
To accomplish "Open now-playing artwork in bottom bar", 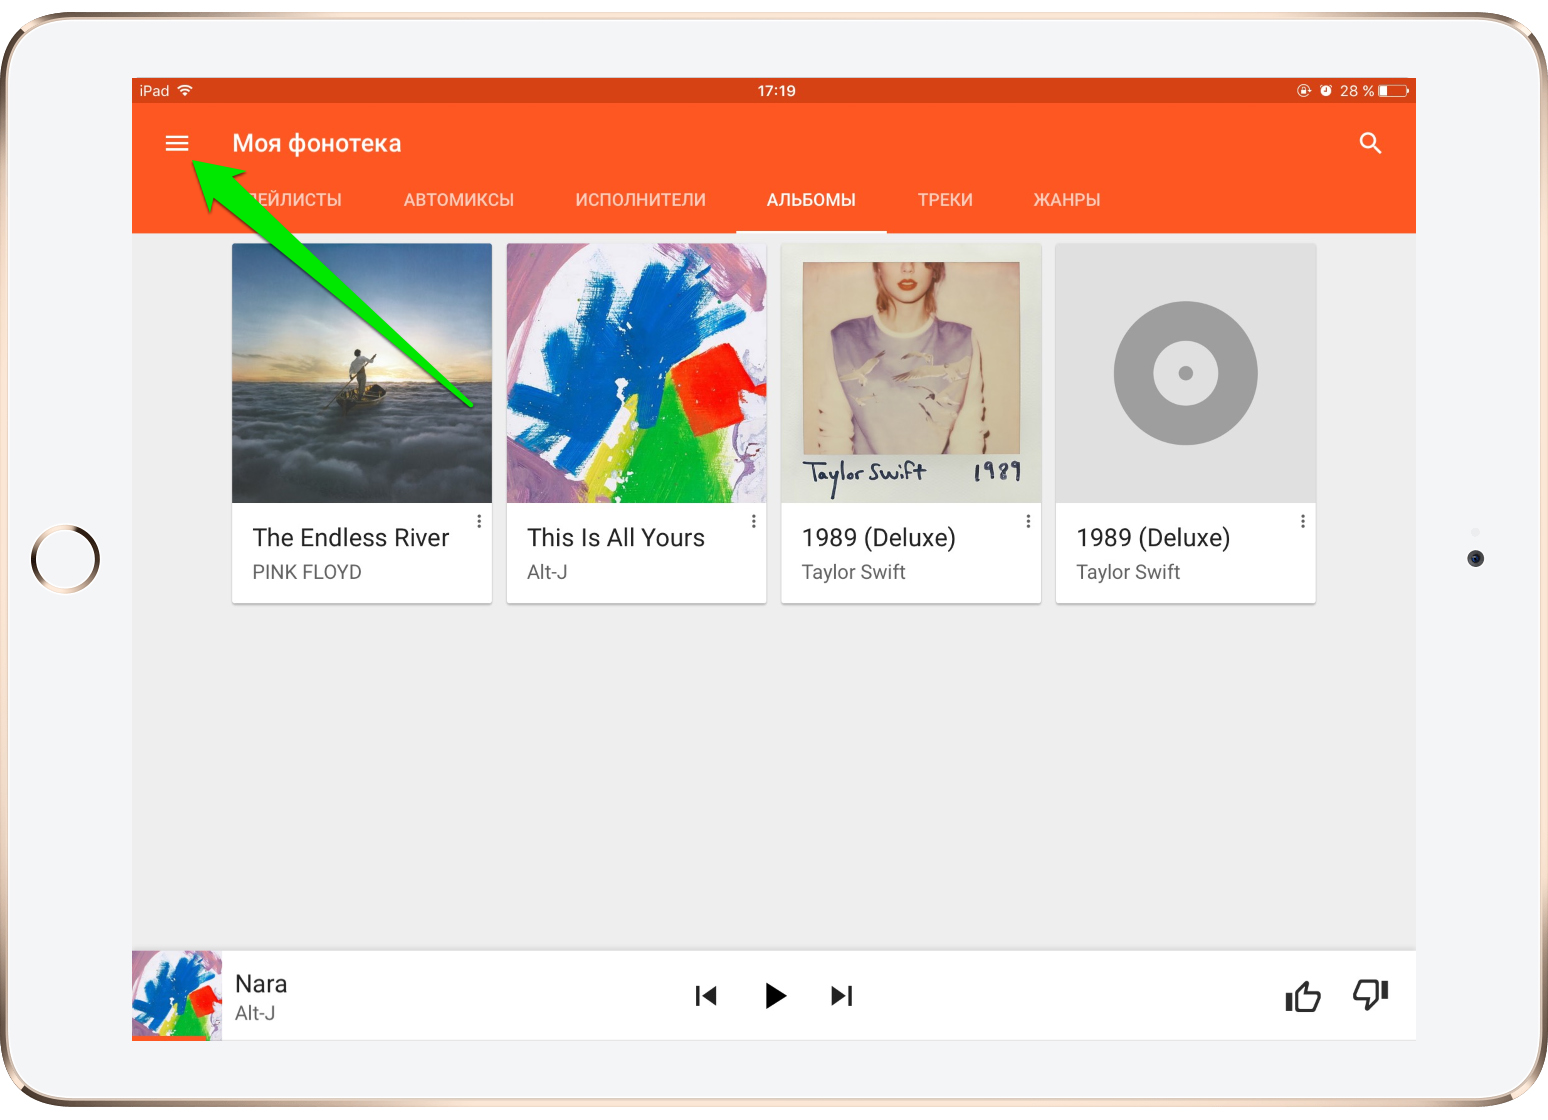I will 177,996.
